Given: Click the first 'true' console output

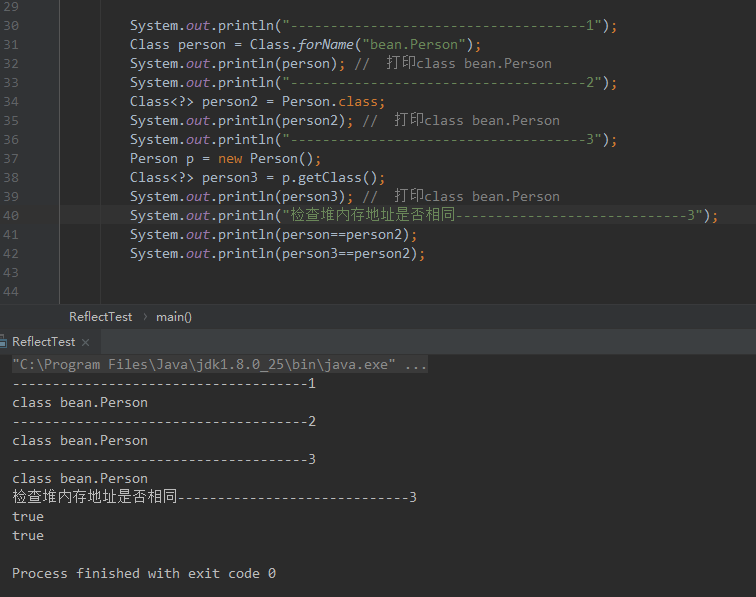Looking at the screenshot, I should point(28,516).
